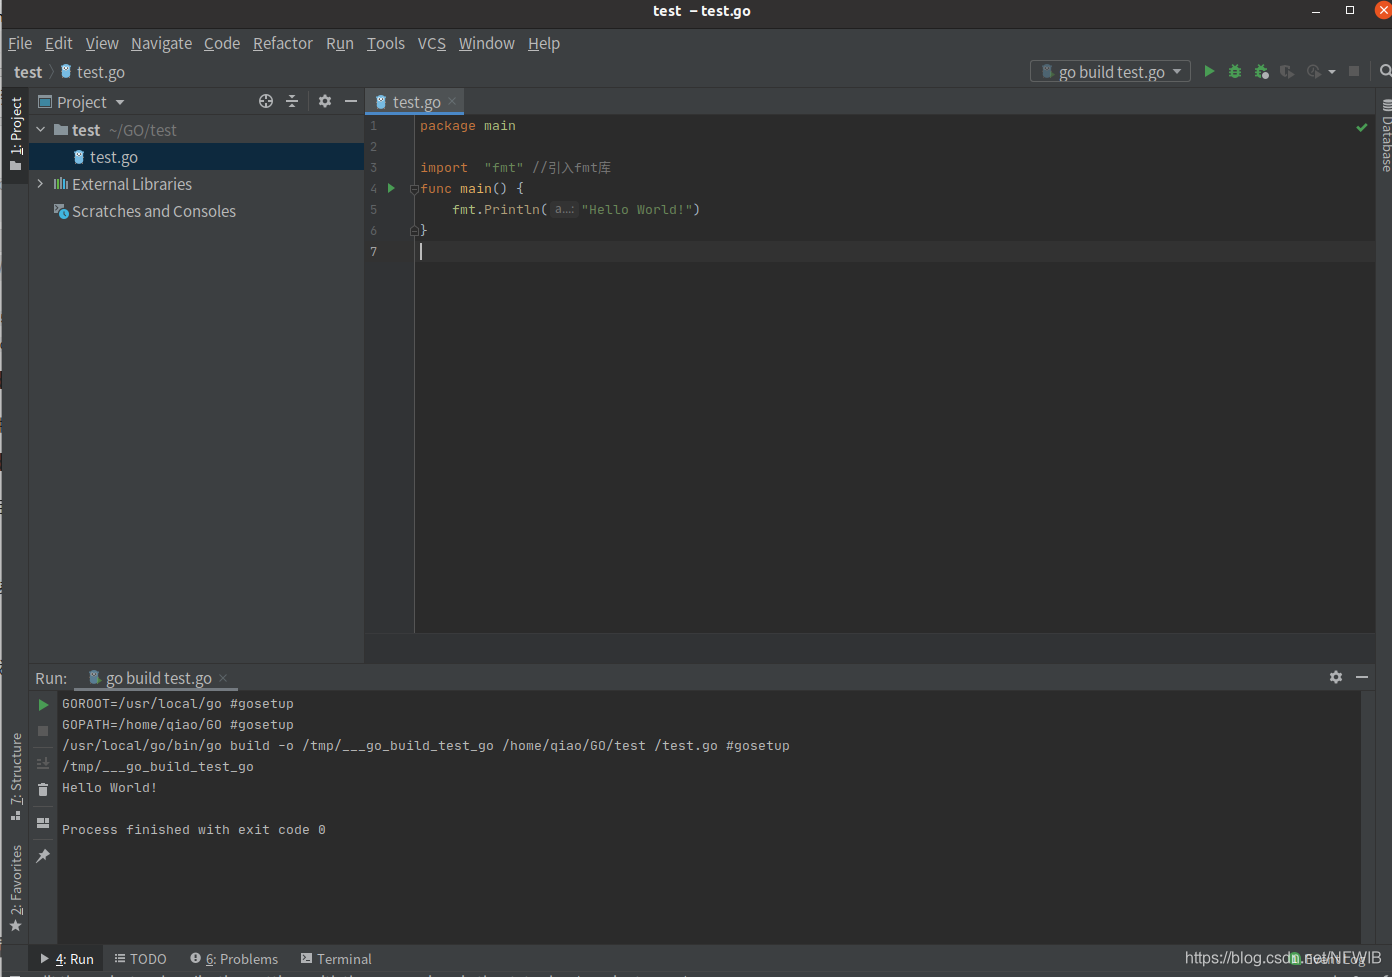Click Locate/Select Opened File target icon
Image resolution: width=1392 pixels, height=977 pixels.
[x=266, y=101]
